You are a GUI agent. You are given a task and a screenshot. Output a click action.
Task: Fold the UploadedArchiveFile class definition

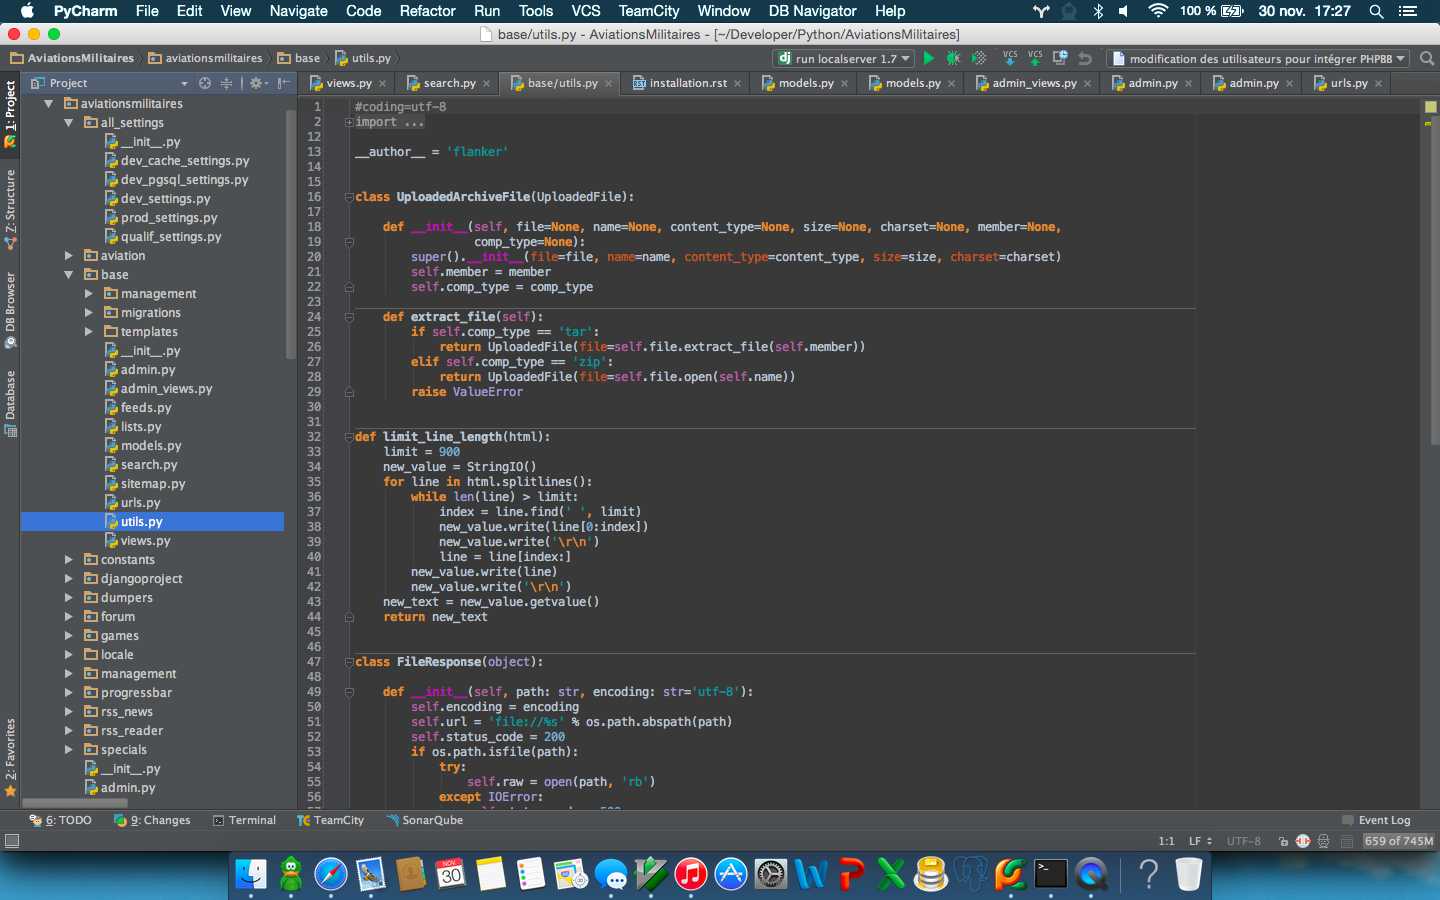(x=349, y=197)
